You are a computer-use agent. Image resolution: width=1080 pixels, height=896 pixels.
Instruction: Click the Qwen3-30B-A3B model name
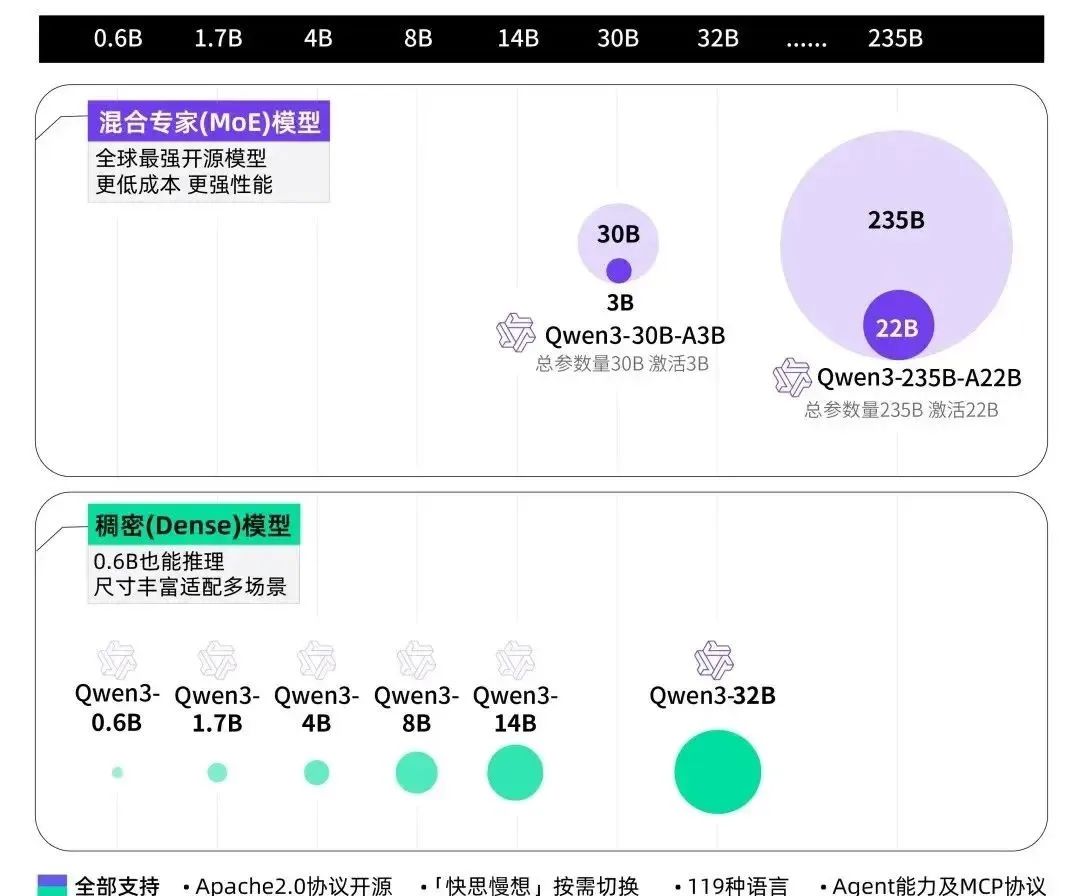[635, 335]
